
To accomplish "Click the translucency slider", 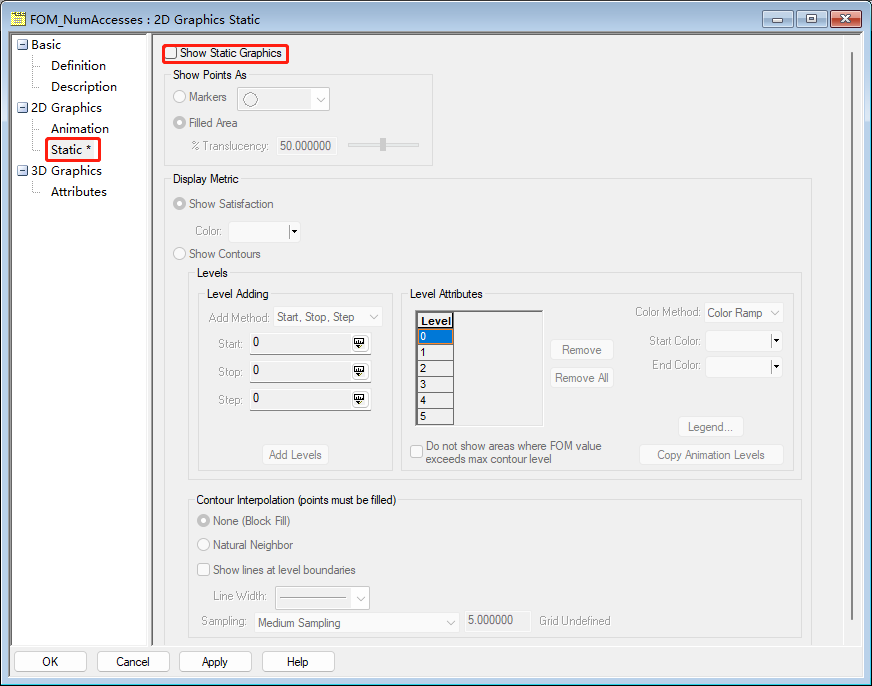I will (383, 146).
